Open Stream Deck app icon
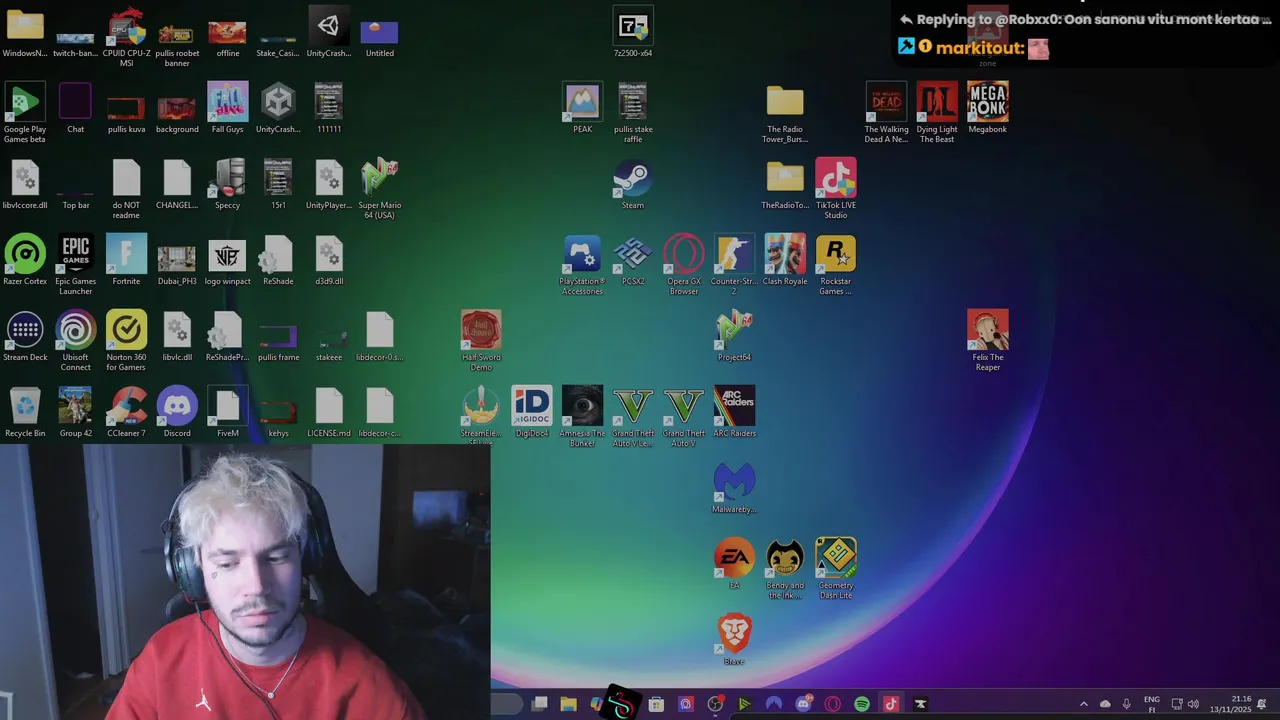This screenshot has height=720, width=1280. 25,338
